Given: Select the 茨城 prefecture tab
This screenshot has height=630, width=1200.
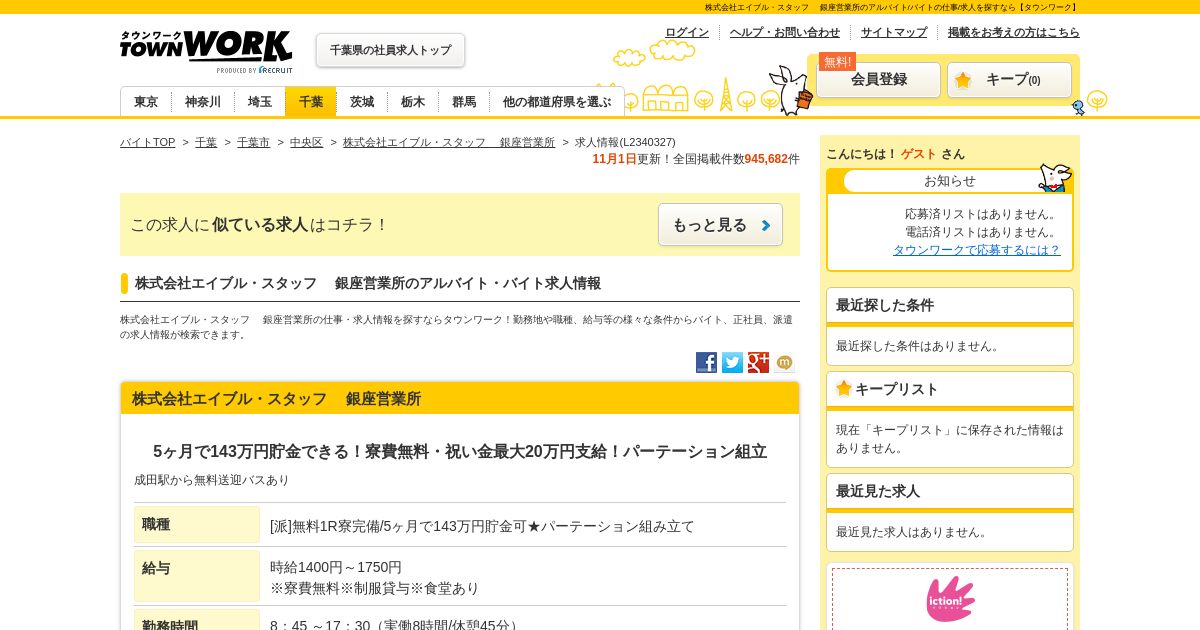Looking at the screenshot, I should click(x=362, y=102).
